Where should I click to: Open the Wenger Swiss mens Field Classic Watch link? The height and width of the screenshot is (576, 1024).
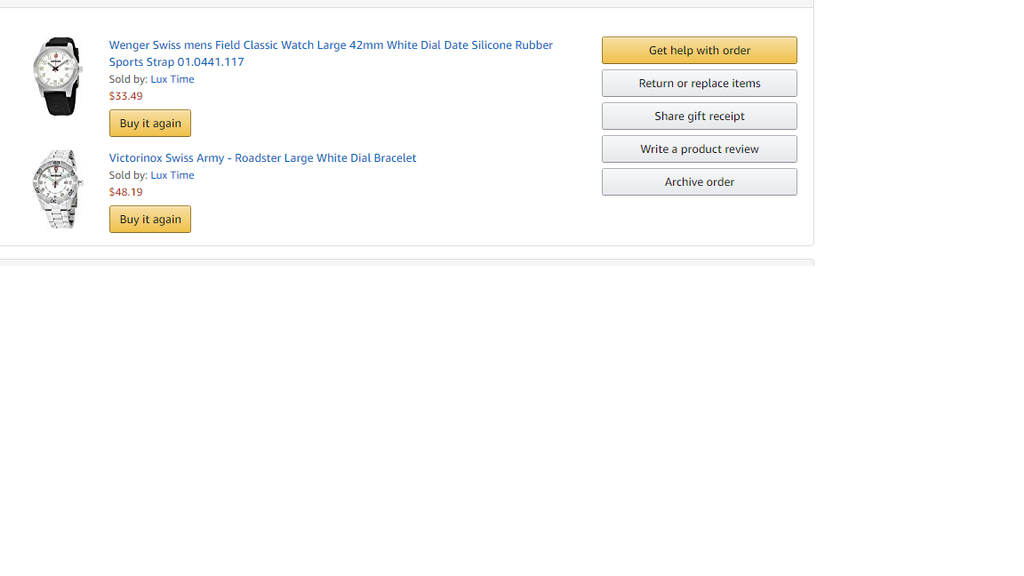[x=330, y=45]
